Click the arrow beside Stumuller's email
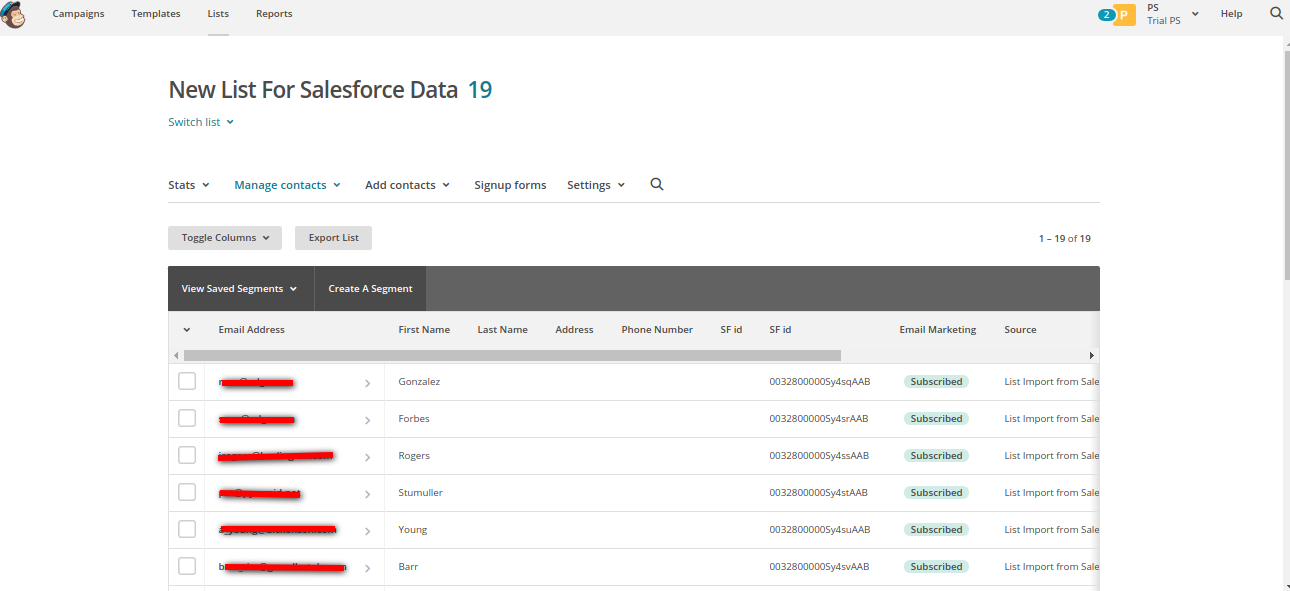 point(367,494)
